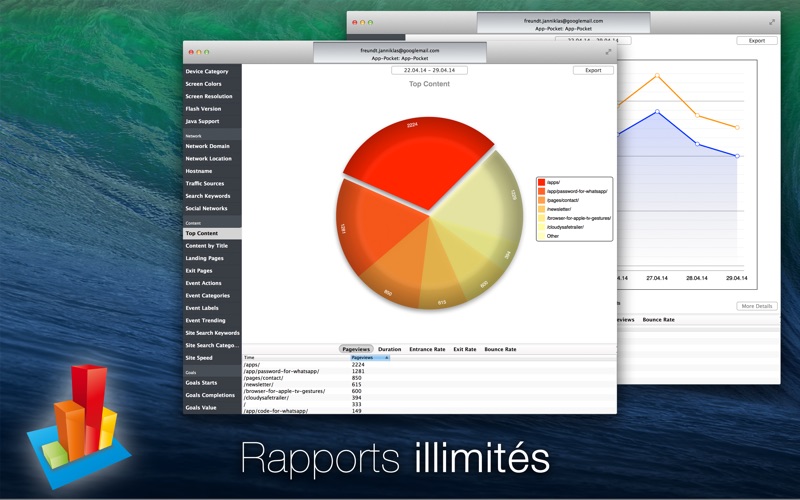
Task: Select the /app/password-for-whatsapp/ table row
Action: (x=429, y=371)
